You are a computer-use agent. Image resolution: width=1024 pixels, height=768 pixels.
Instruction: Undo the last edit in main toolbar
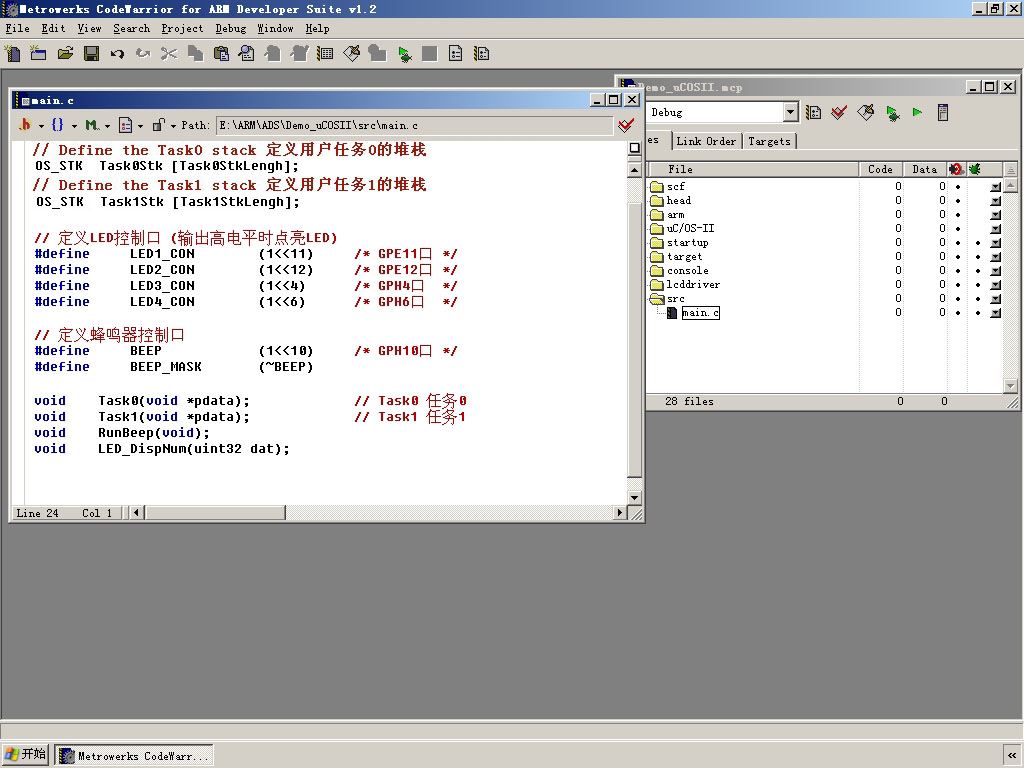[x=117, y=54]
